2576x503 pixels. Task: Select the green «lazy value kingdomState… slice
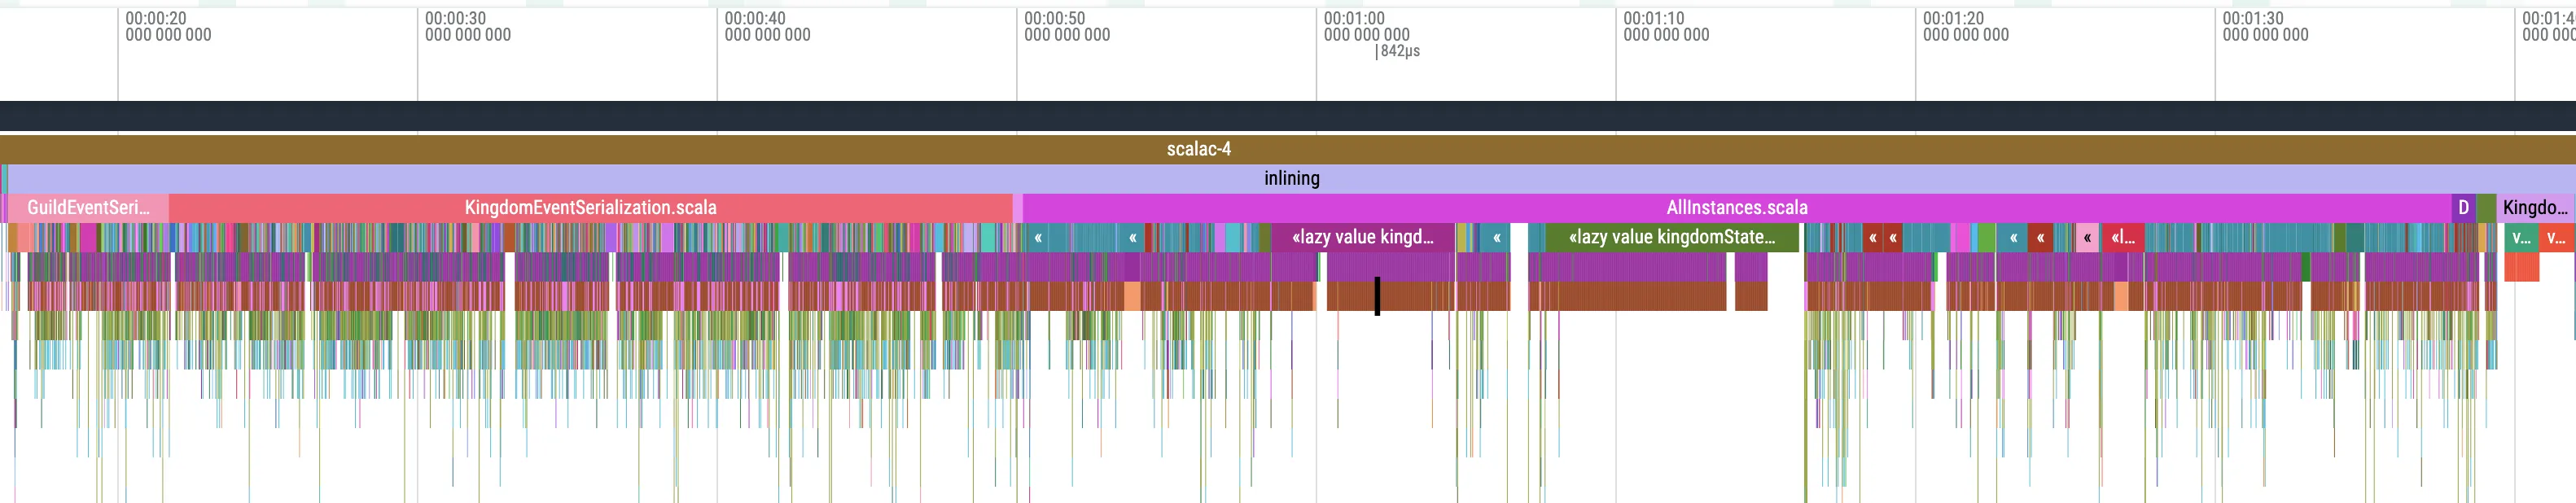click(x=1671, y=238)
